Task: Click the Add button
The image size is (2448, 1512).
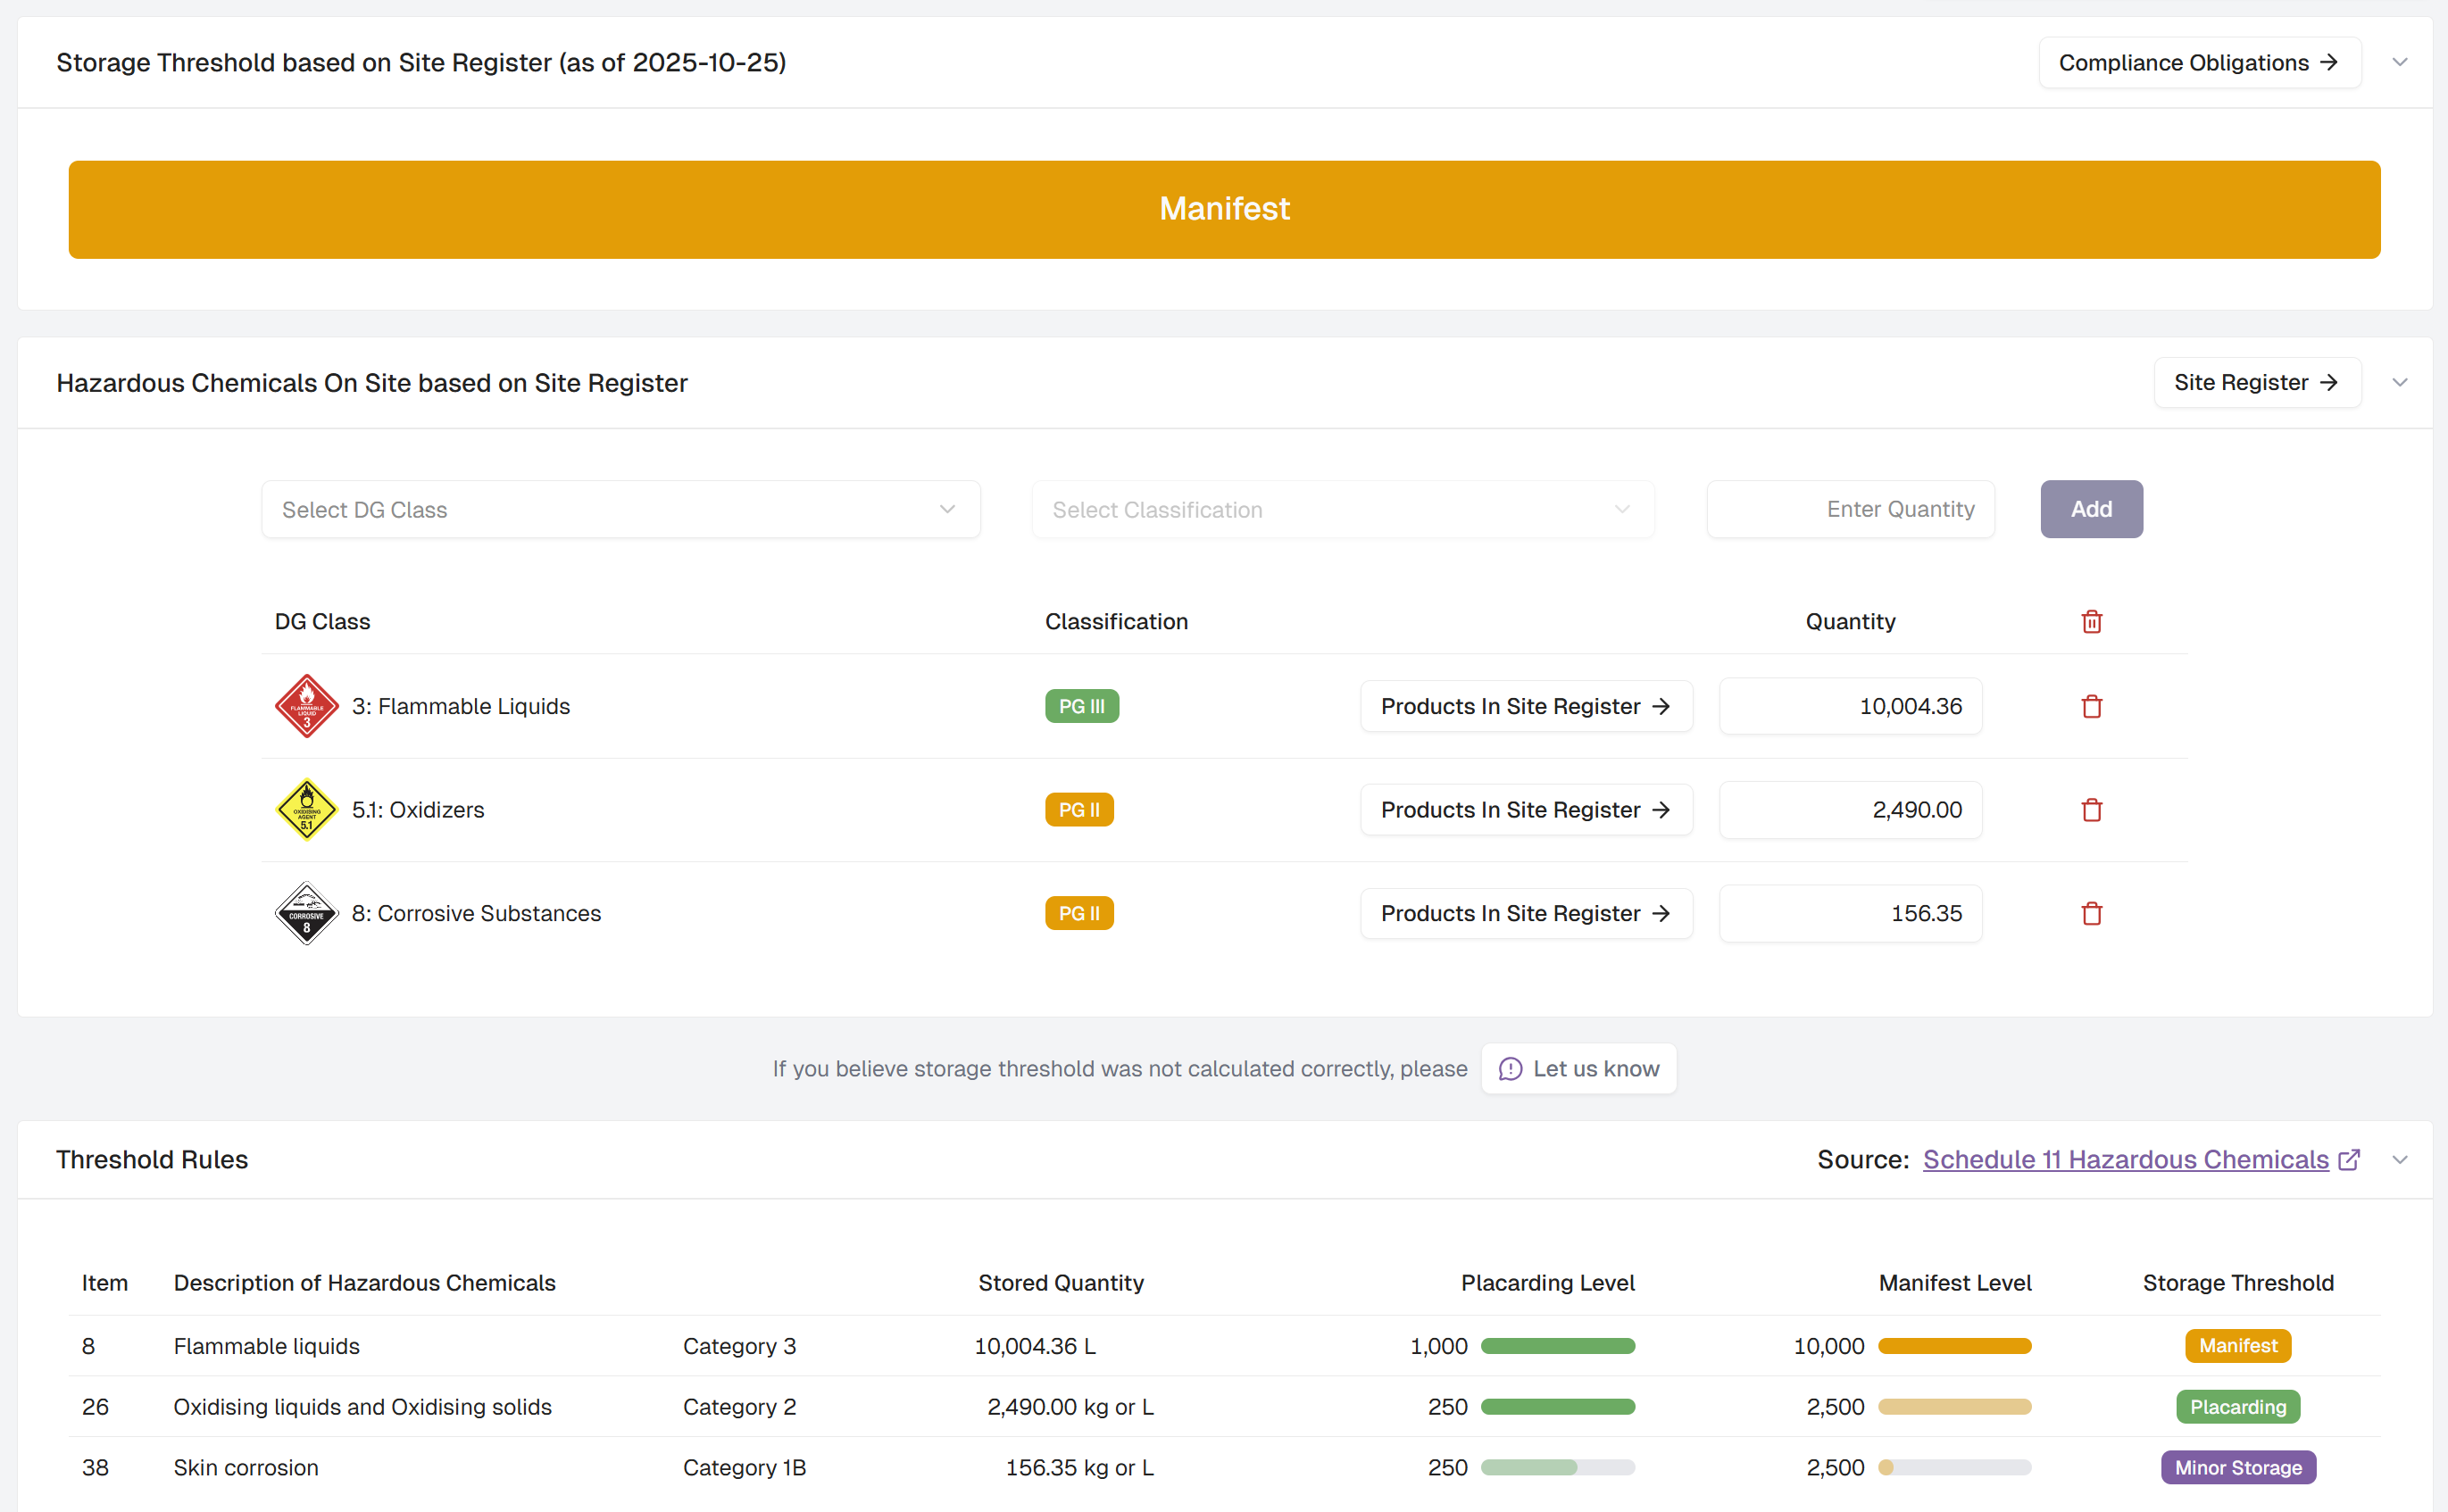Action: [x=2091, y=509]
